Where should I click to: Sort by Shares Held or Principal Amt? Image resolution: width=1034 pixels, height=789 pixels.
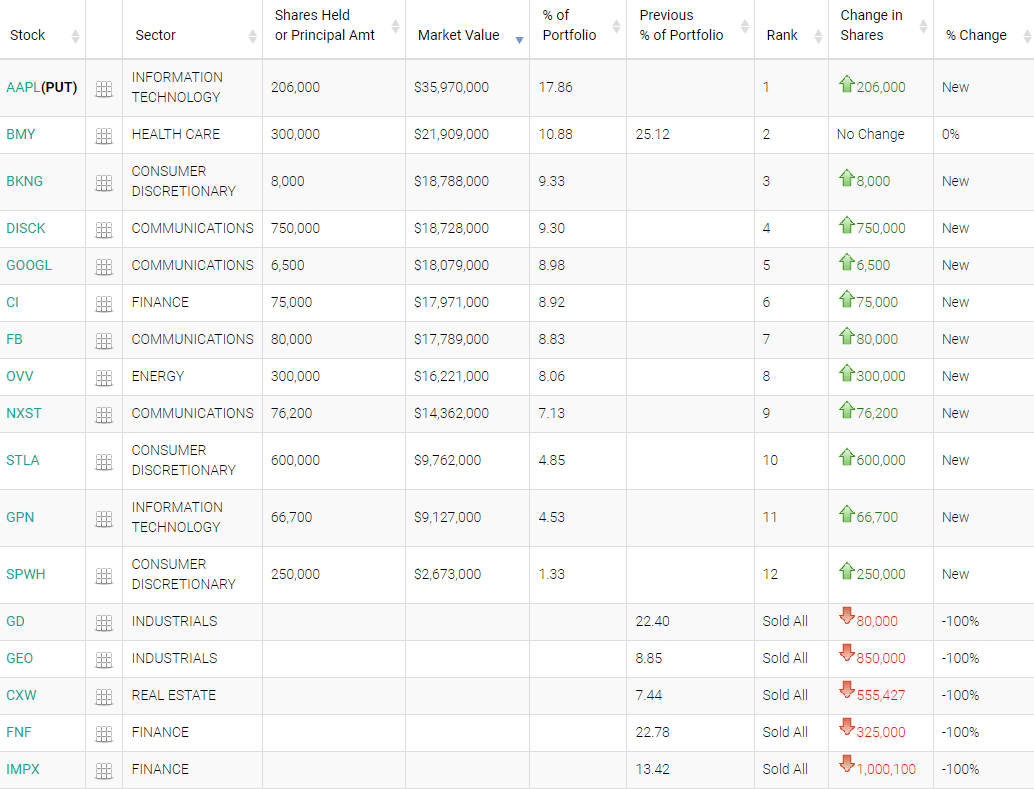(x=325, y=26)
